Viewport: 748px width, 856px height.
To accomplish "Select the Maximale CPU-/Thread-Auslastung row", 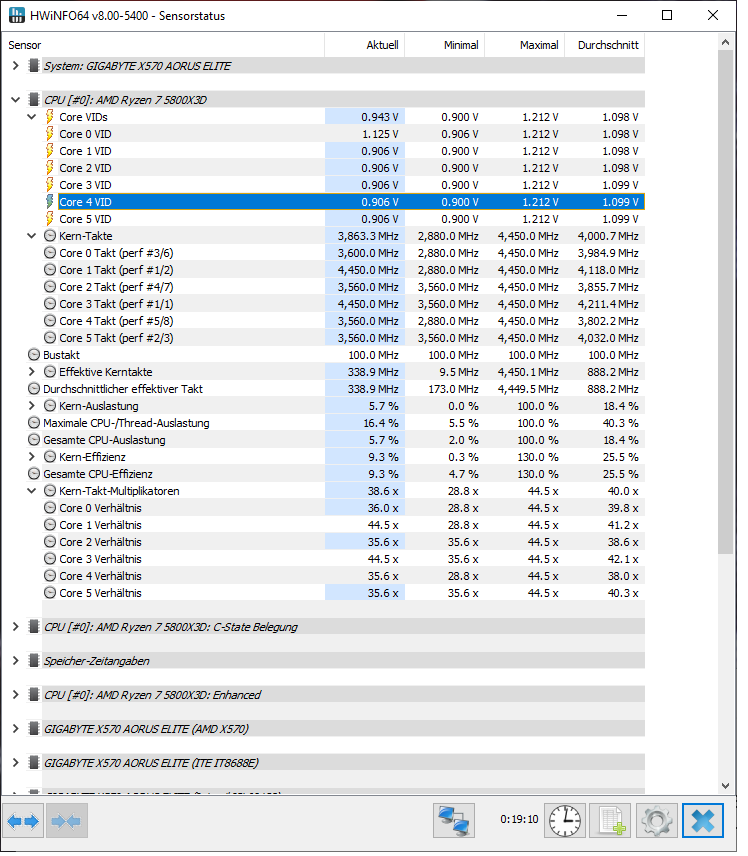I will click(336, 424).
